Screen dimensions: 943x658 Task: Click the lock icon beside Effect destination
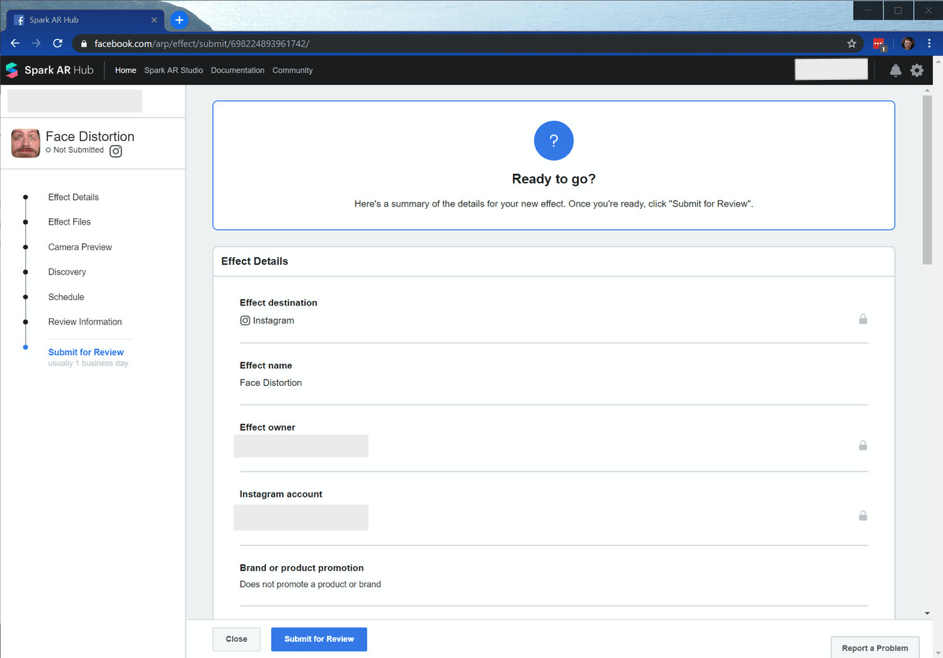click(862, 319)
